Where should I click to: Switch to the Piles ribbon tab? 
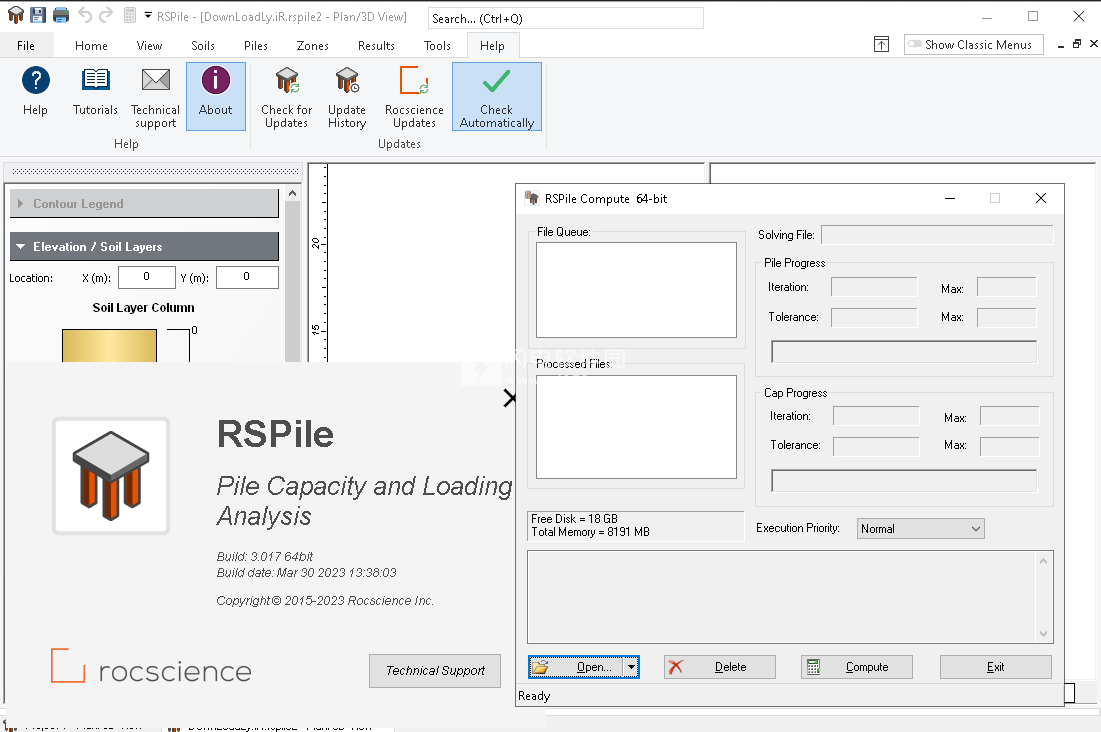click(x=256, y=46)
